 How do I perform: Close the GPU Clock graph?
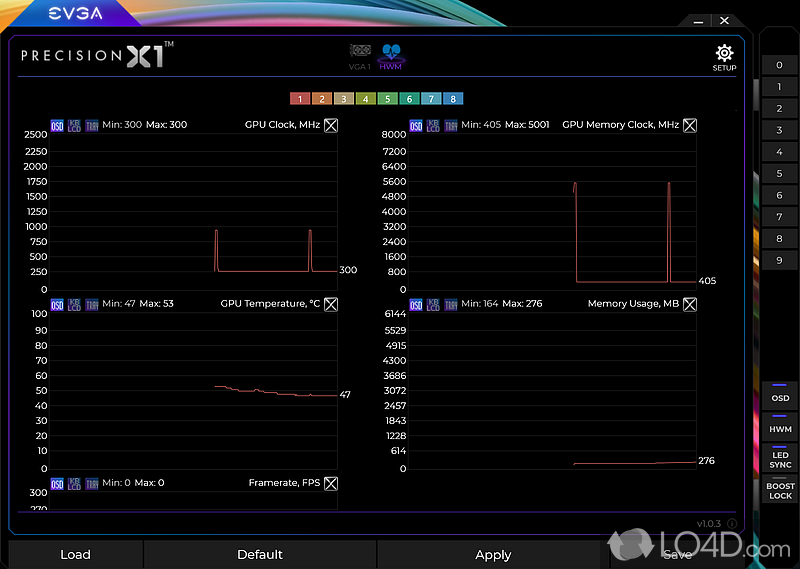click(x=331, y=125)
